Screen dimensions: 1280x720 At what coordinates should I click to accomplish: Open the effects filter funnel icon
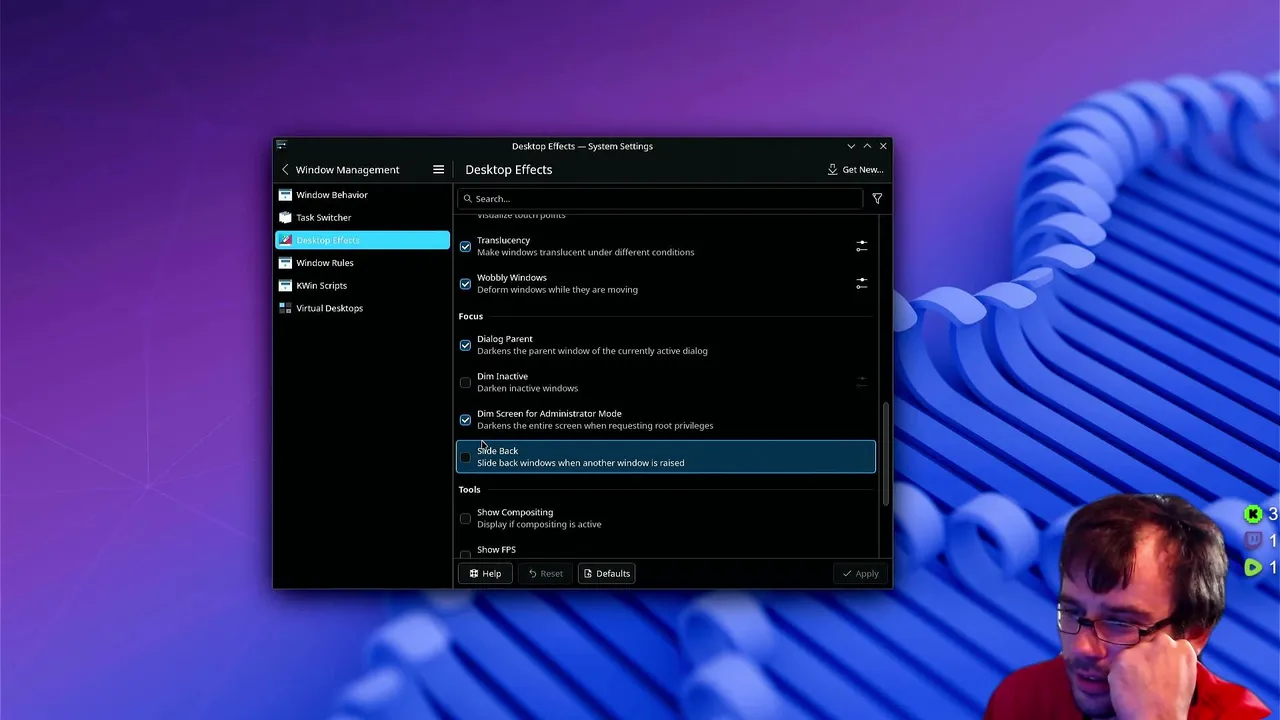(x=877, y=199)
